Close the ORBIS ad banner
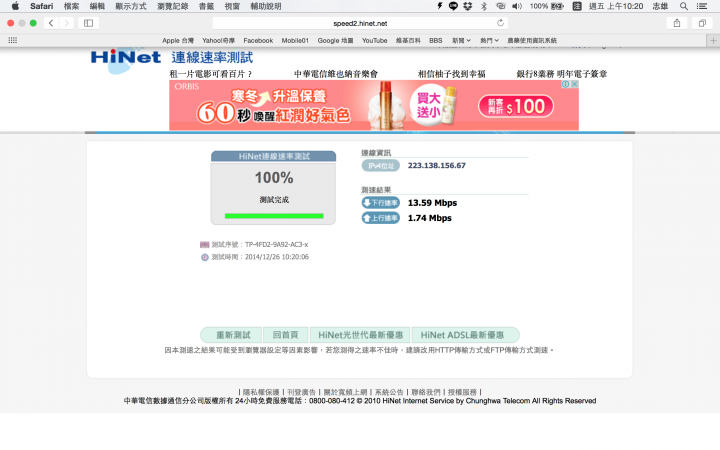This screenshot has width=720, height=450. pos(574,84)
